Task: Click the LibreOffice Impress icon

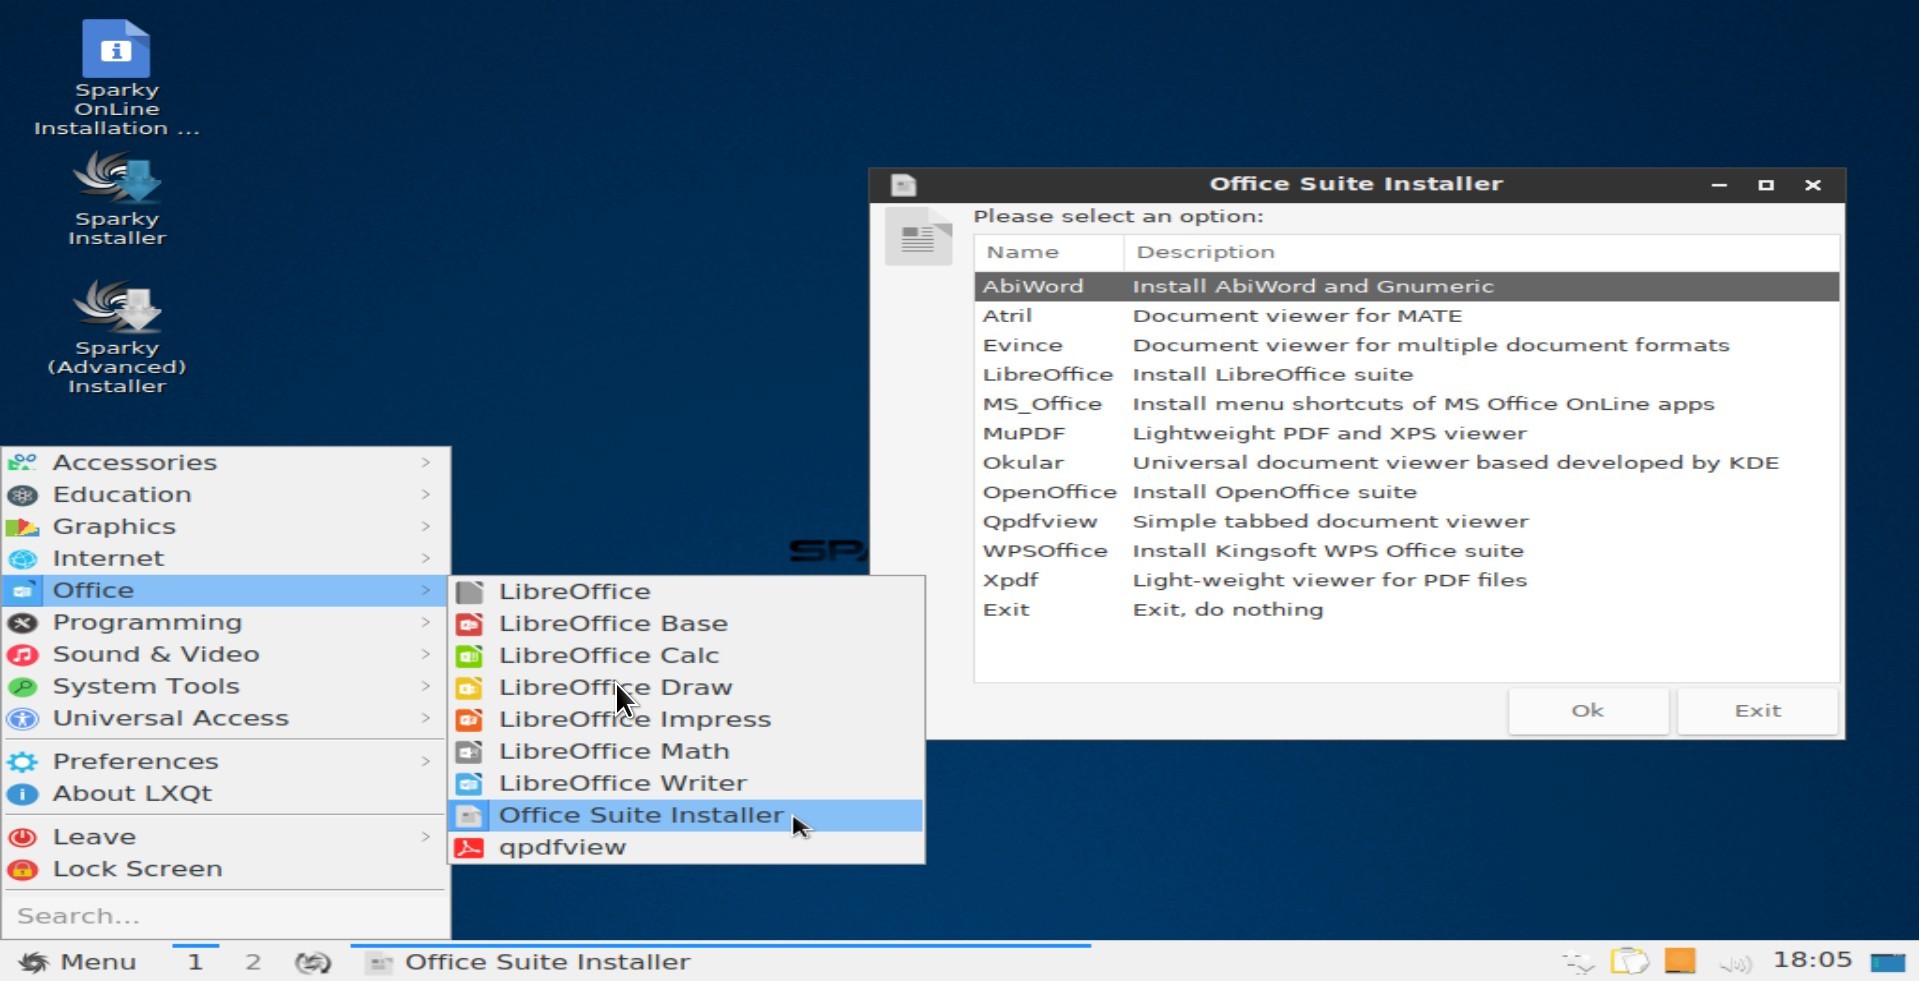Action: click(469, 720)
